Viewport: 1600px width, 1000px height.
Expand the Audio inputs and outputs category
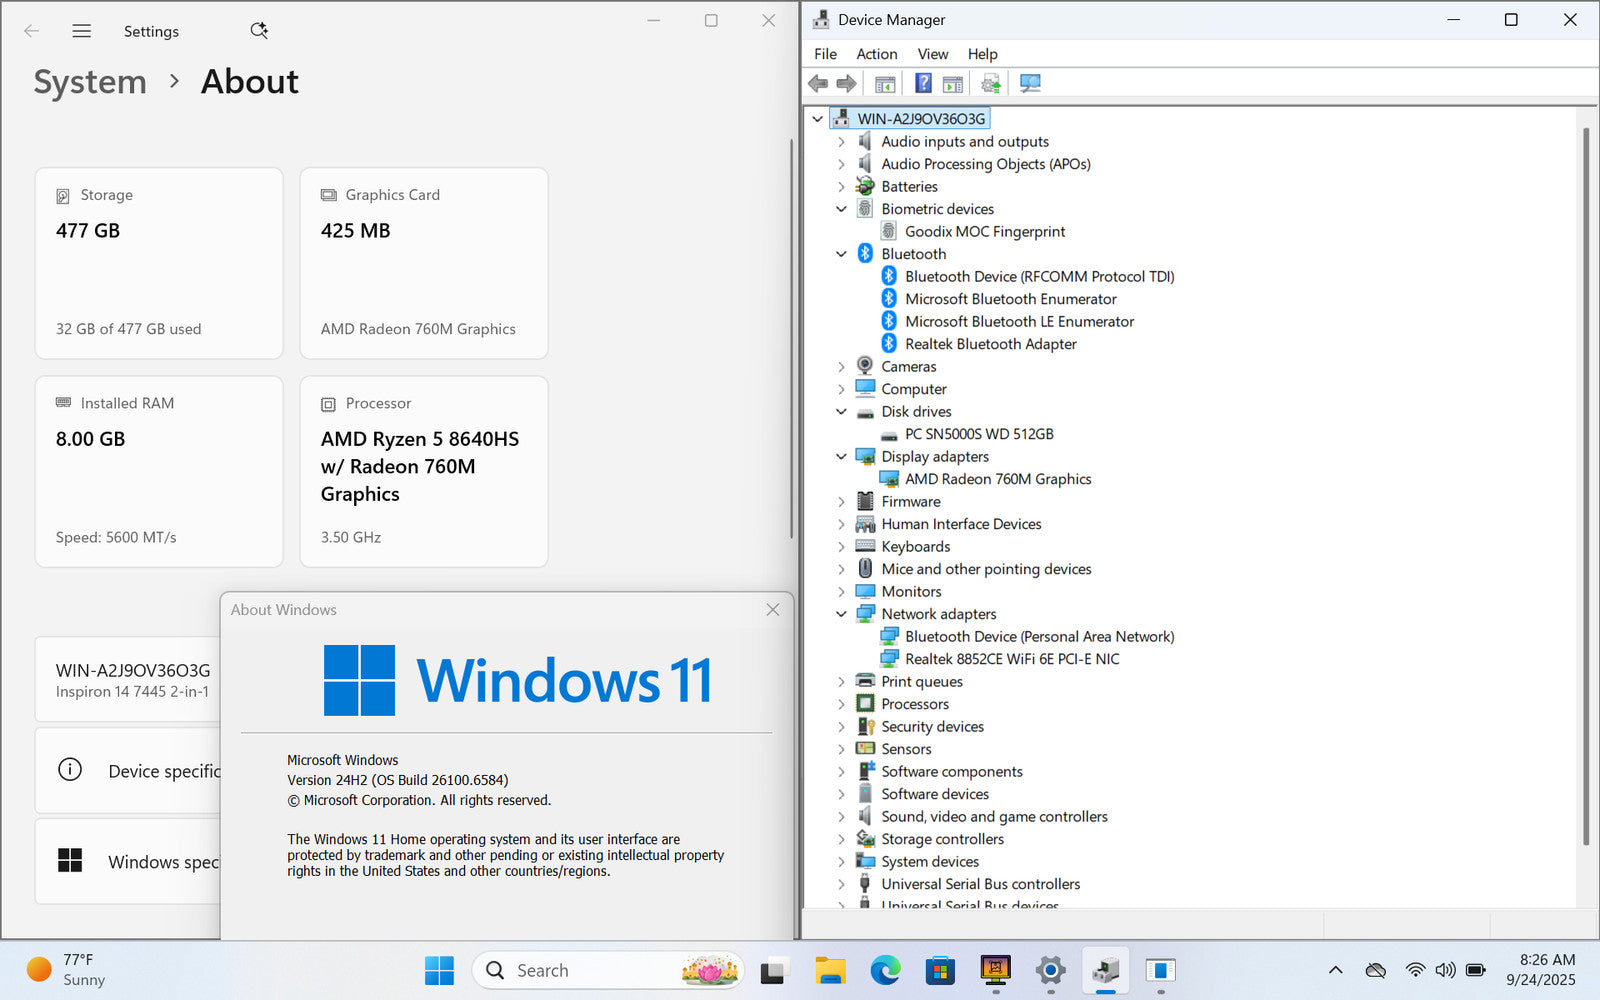pos(841,142)
